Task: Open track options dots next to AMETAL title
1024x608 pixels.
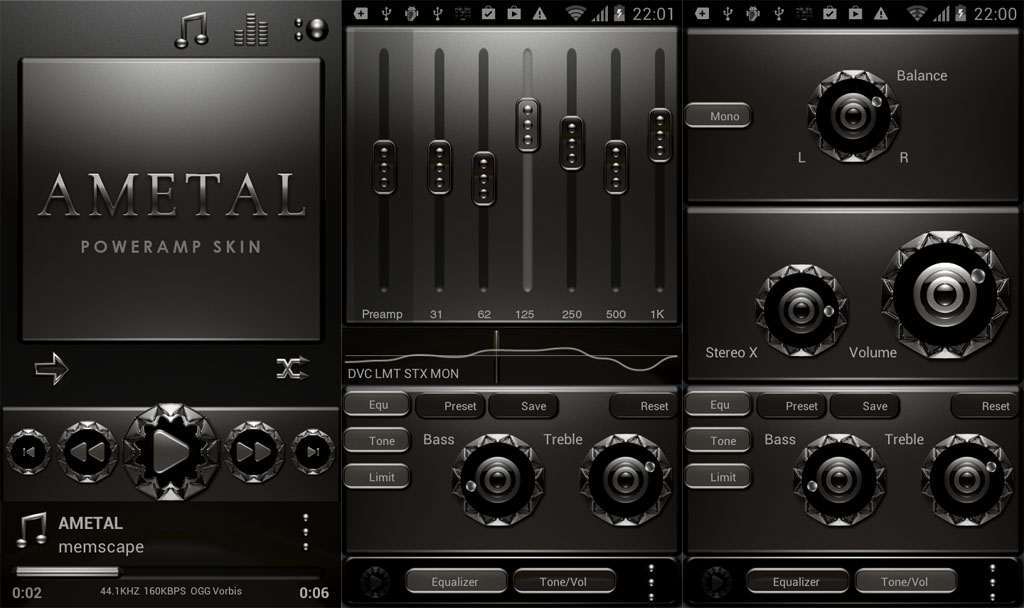Action: [305, 532]
